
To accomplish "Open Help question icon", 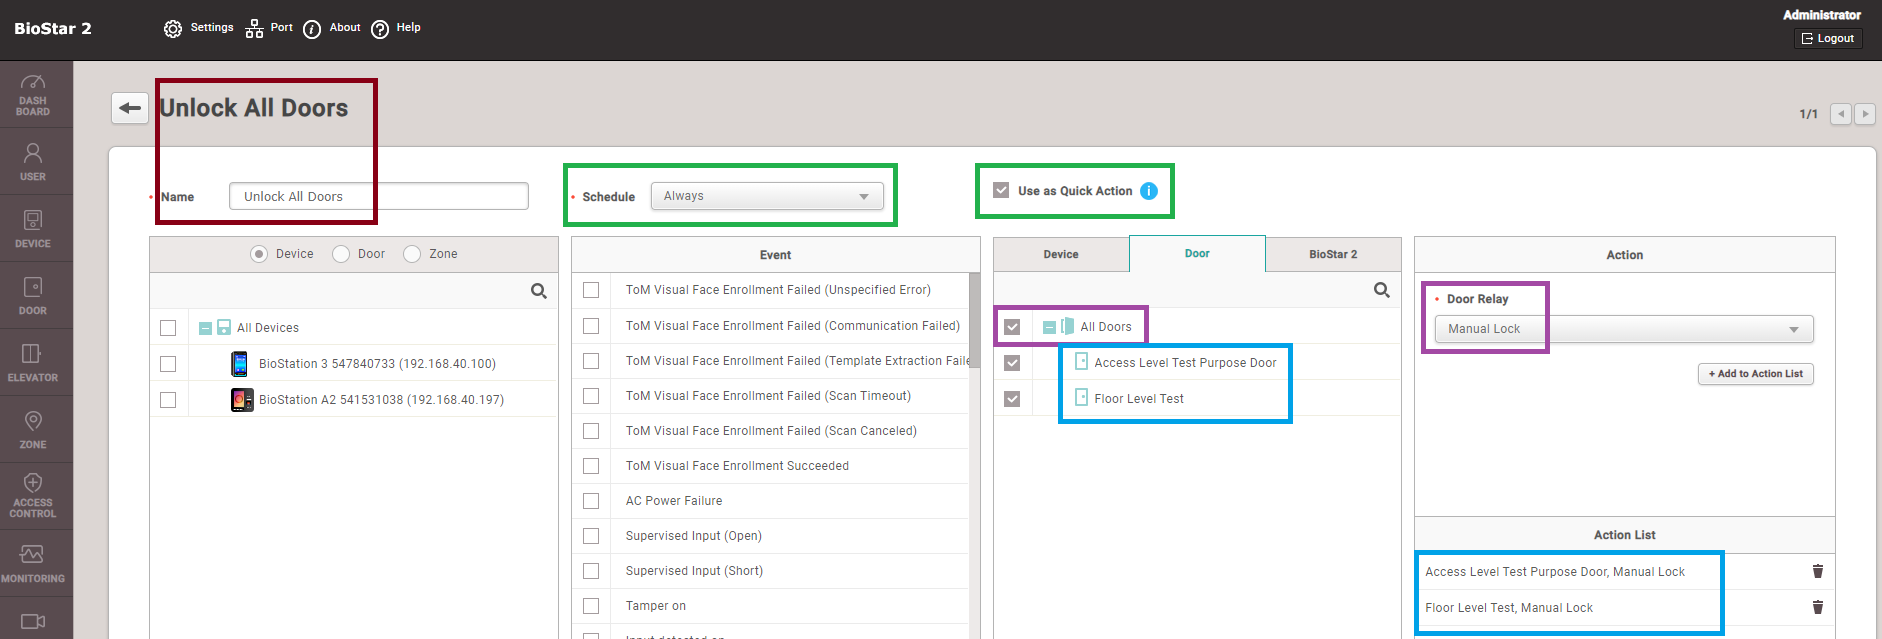I will [380, 29].
